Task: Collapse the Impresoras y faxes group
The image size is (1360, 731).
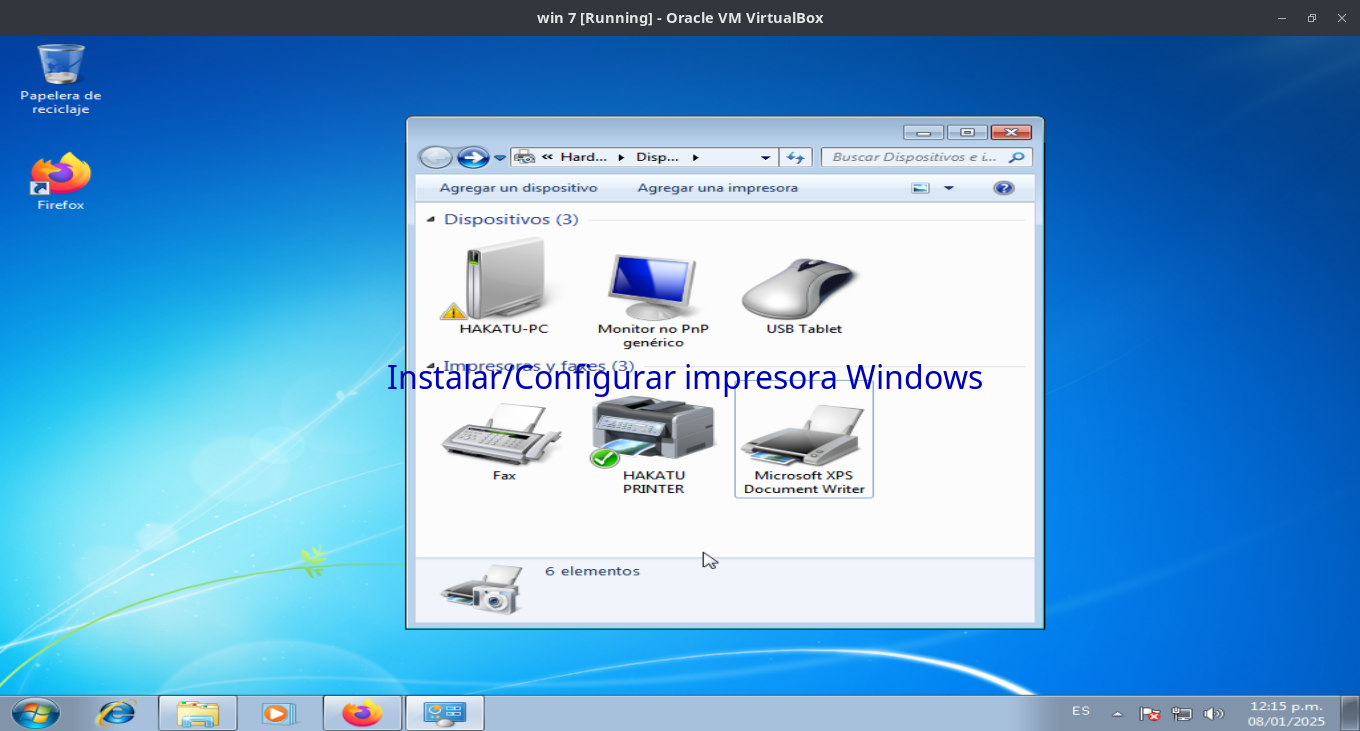Action: click(x=431, y=366)
